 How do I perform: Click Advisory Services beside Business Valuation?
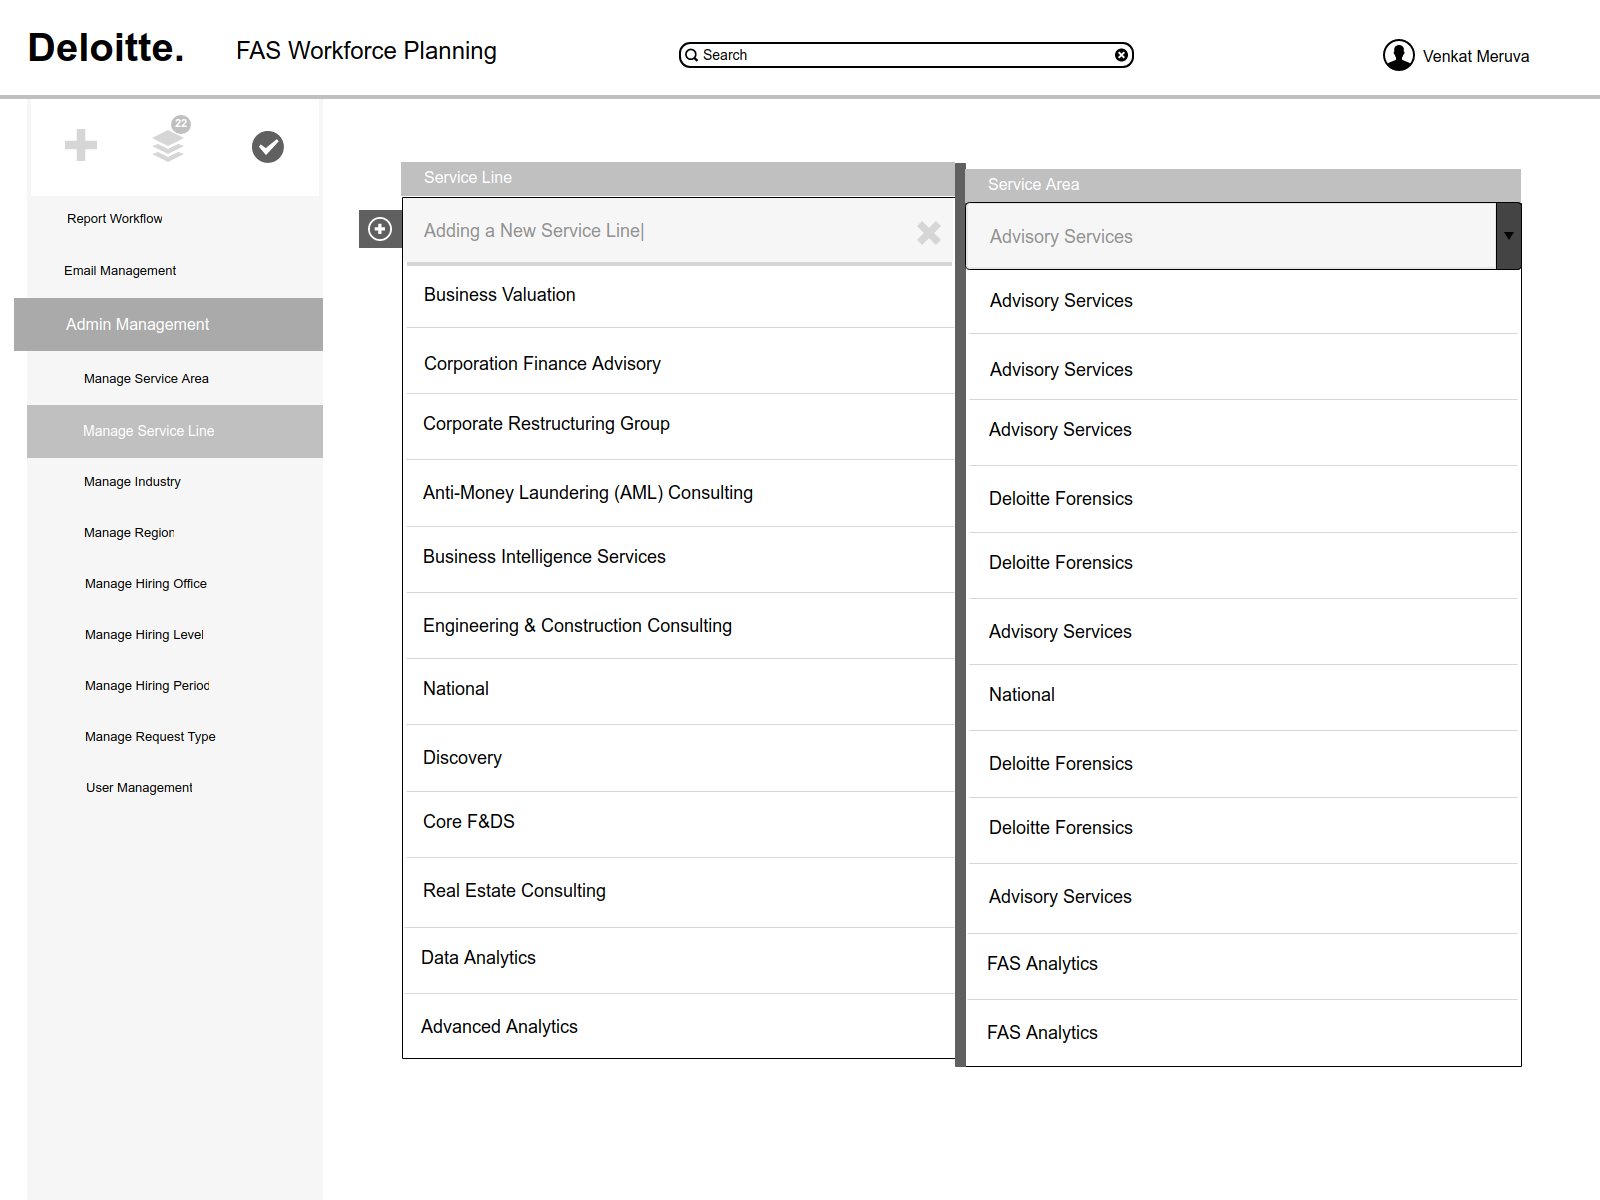pos(1061,301)
